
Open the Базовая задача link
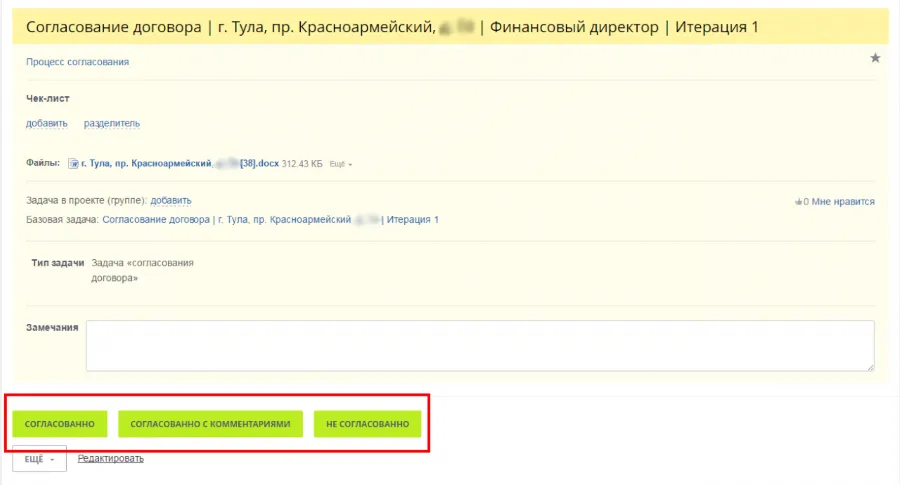(270, 219)
